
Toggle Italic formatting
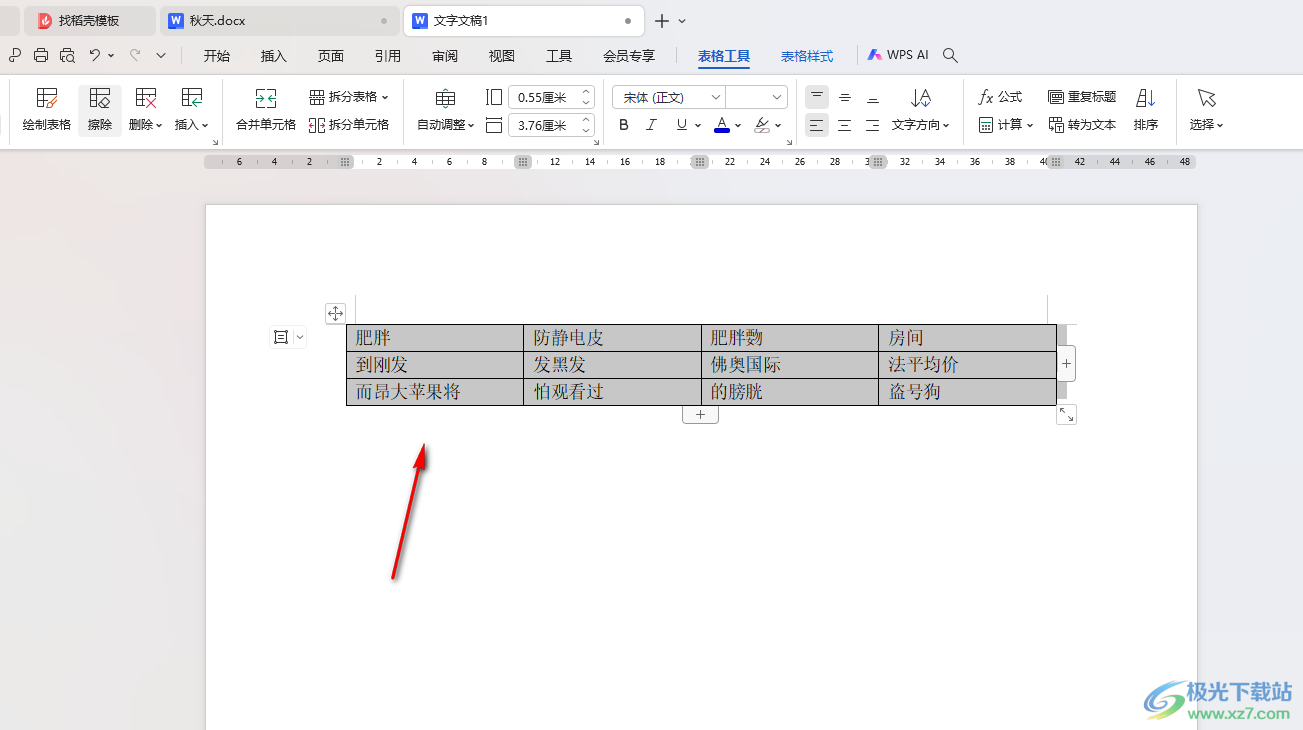click(x=652, y=125)
